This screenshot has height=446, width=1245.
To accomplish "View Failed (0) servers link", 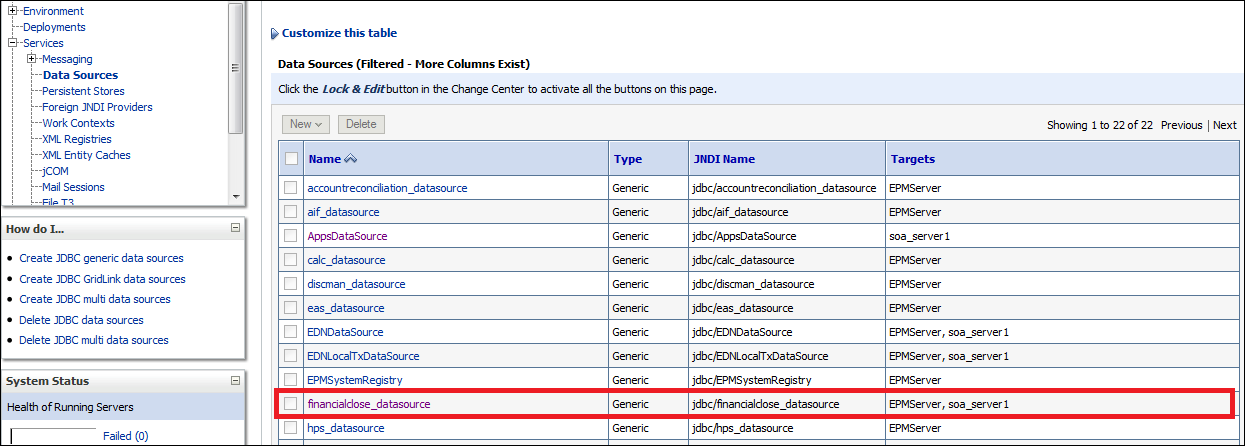I will [125, 436].
